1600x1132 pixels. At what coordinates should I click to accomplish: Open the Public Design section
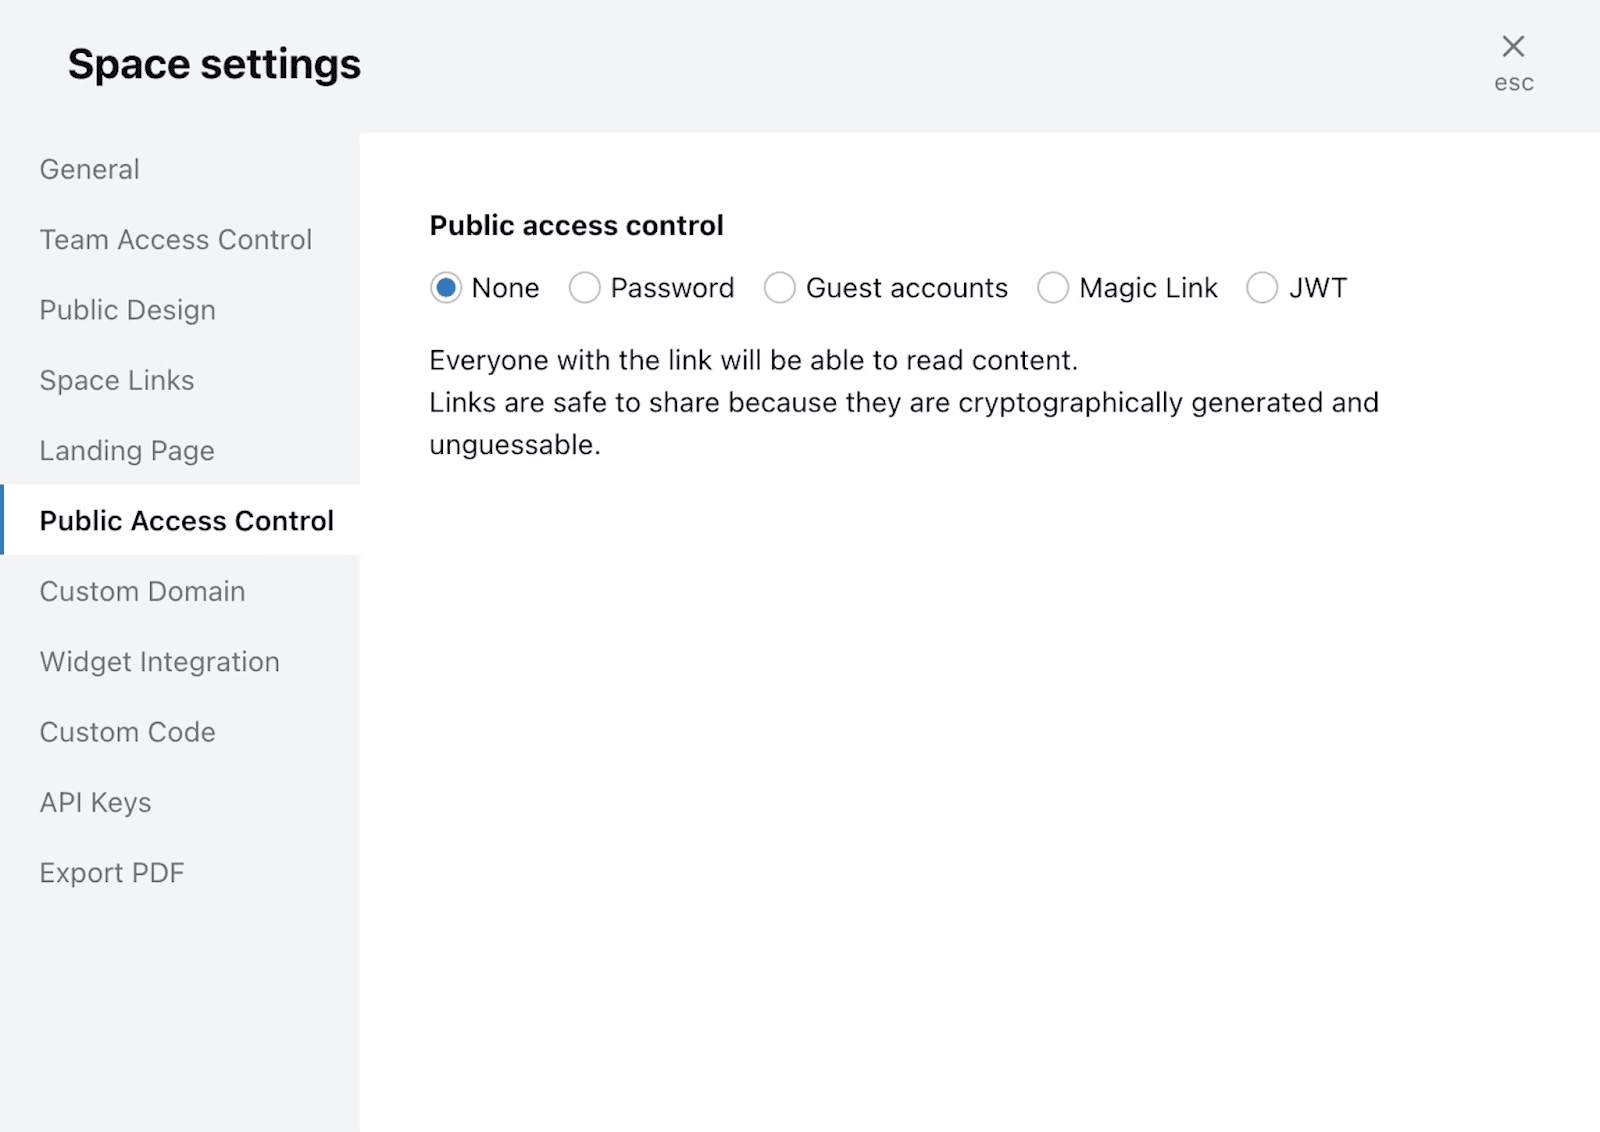pos(128,310)
